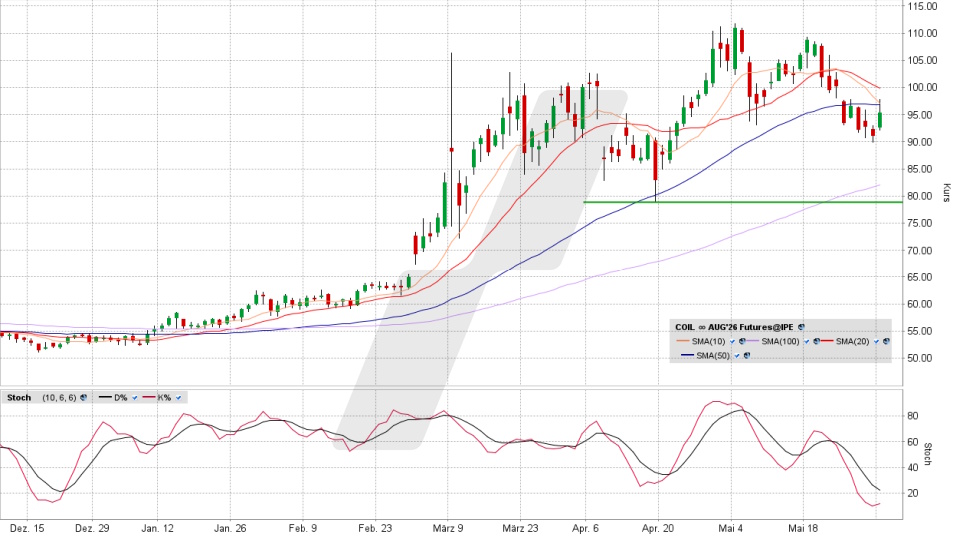The height and width of the screenshot is (540, 960).
Task: Click the Dez. 15 date label
Action: (x=27, y=528)
